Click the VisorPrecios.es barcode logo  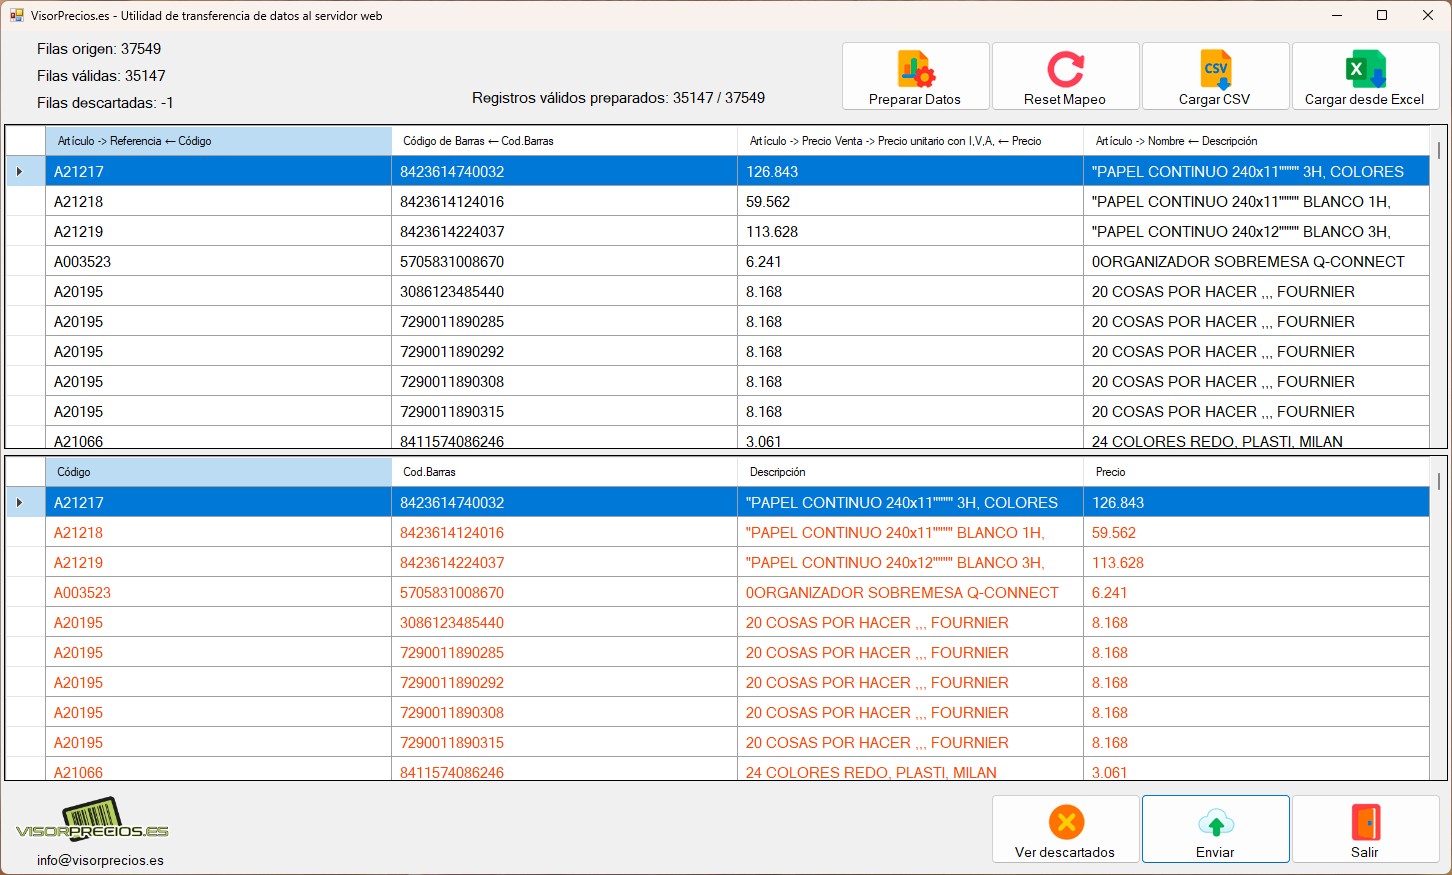92,820
